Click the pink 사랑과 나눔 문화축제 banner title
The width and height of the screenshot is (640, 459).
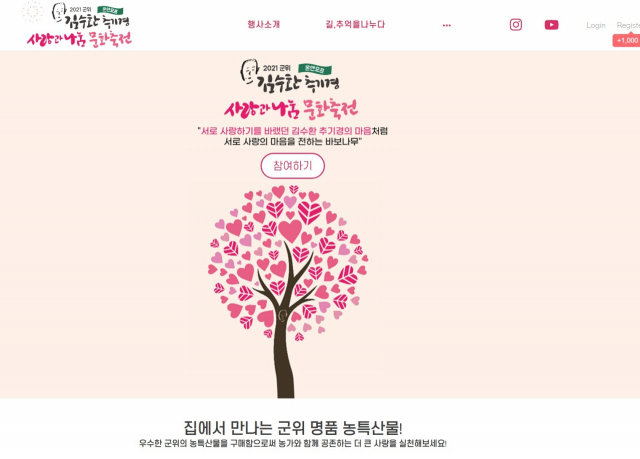tap(291, 109)
